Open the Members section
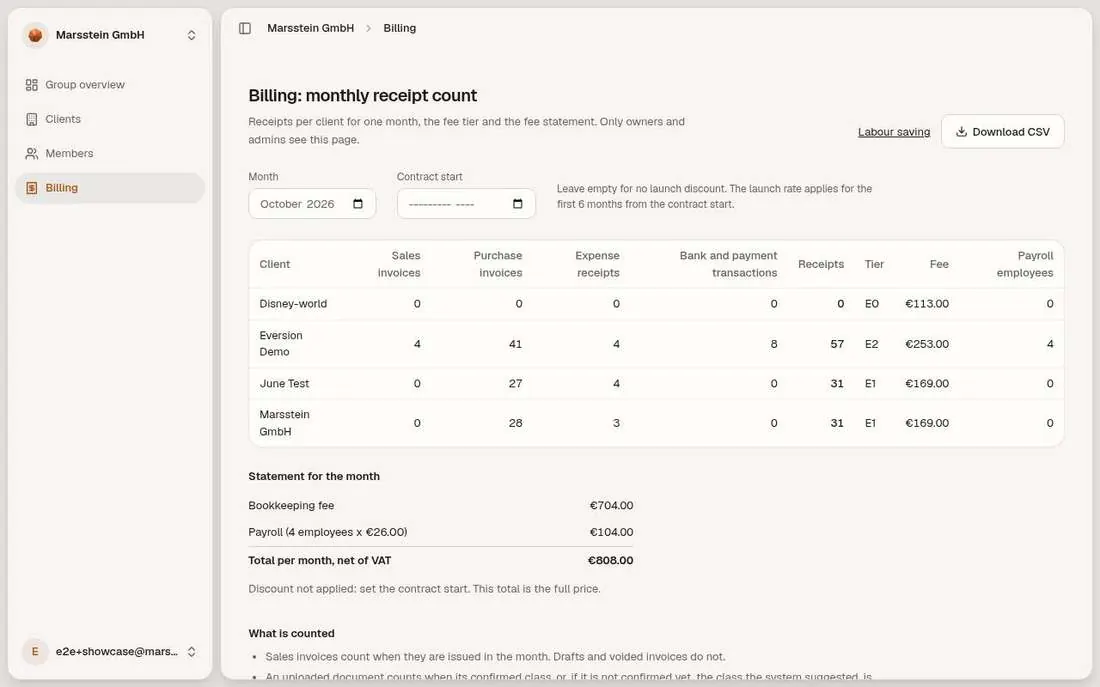1100x687 pixels. click(x=110, y=154)
